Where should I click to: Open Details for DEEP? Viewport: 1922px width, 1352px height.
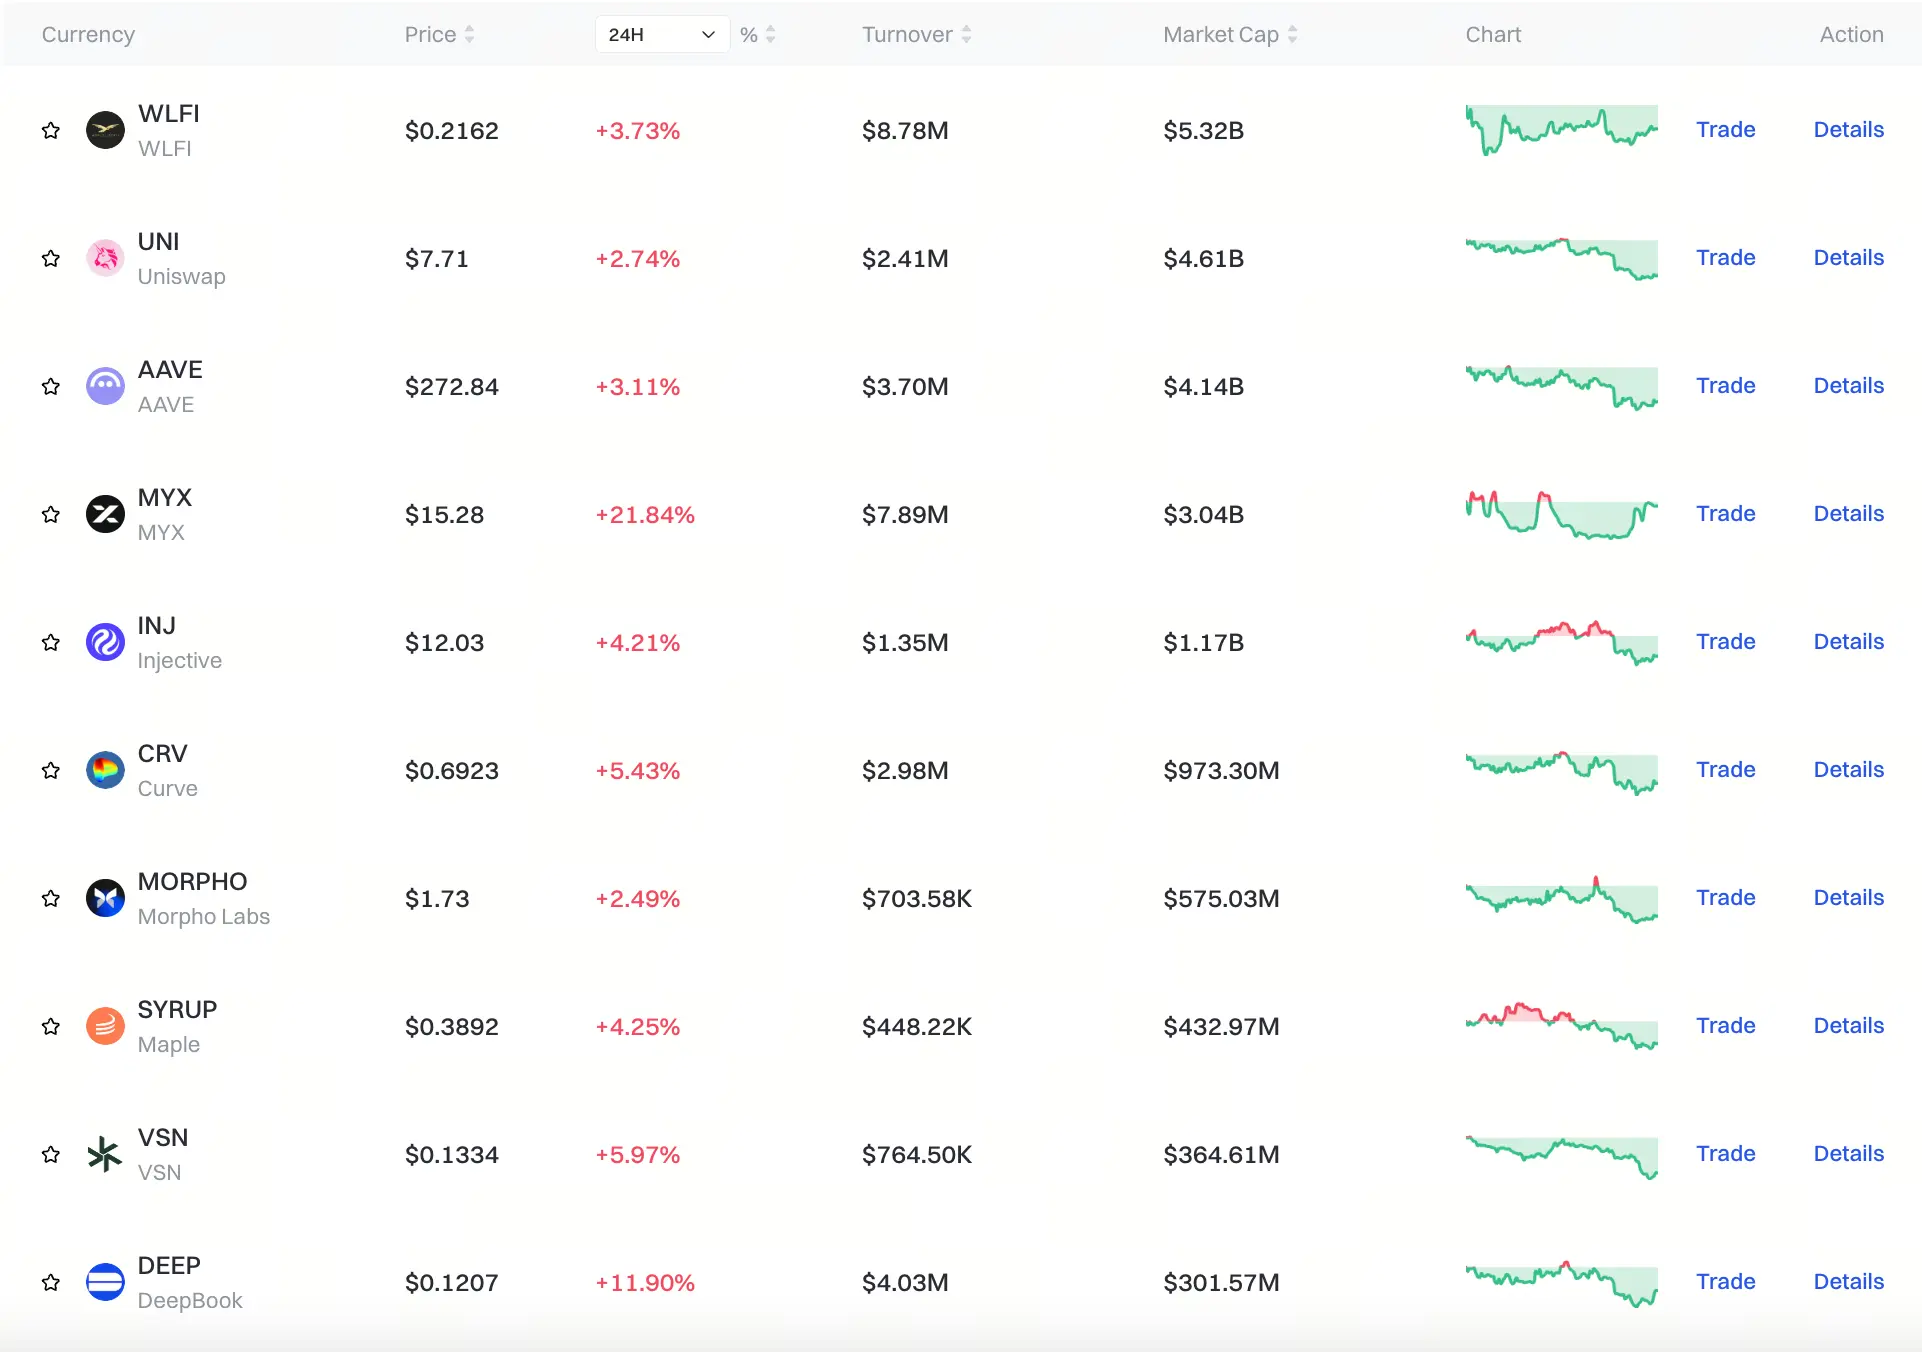(1849, 1282)
